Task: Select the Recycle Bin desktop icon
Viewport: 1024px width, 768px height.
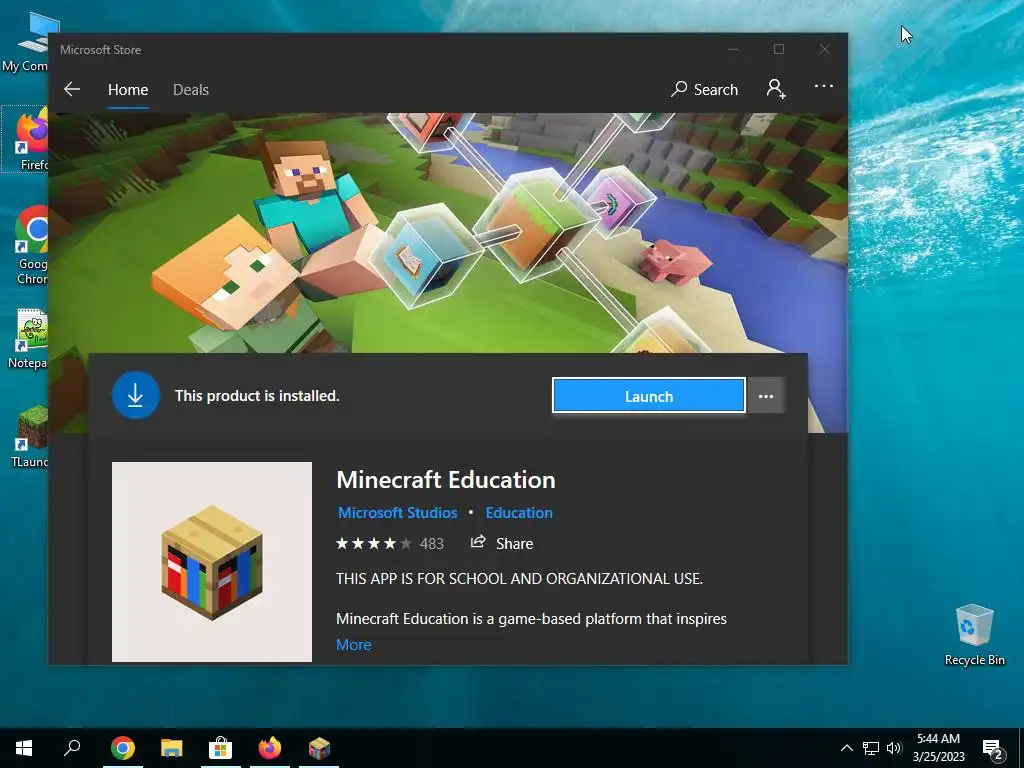Action: (974, 635)
